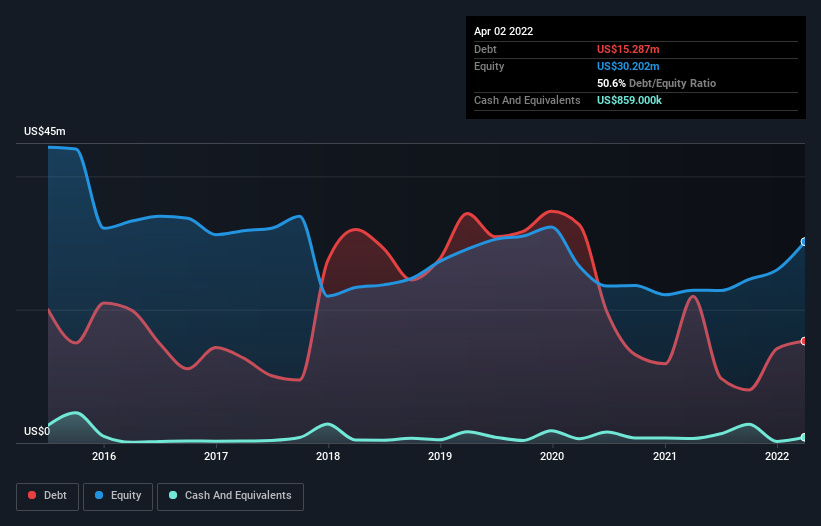Select the 2020 axis label
The image size is (821, 526).
click(552, 456)
